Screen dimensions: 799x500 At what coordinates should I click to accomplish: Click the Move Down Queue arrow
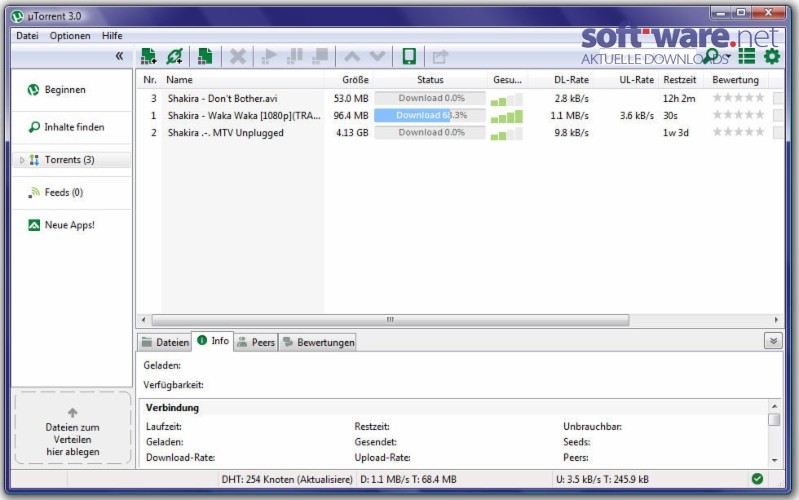tap(377, 56)
